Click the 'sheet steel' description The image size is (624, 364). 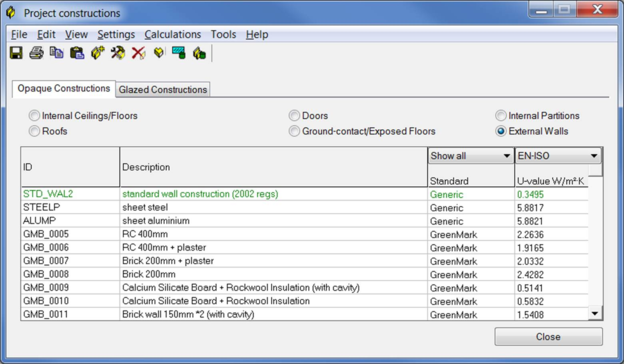pos(145,207)
